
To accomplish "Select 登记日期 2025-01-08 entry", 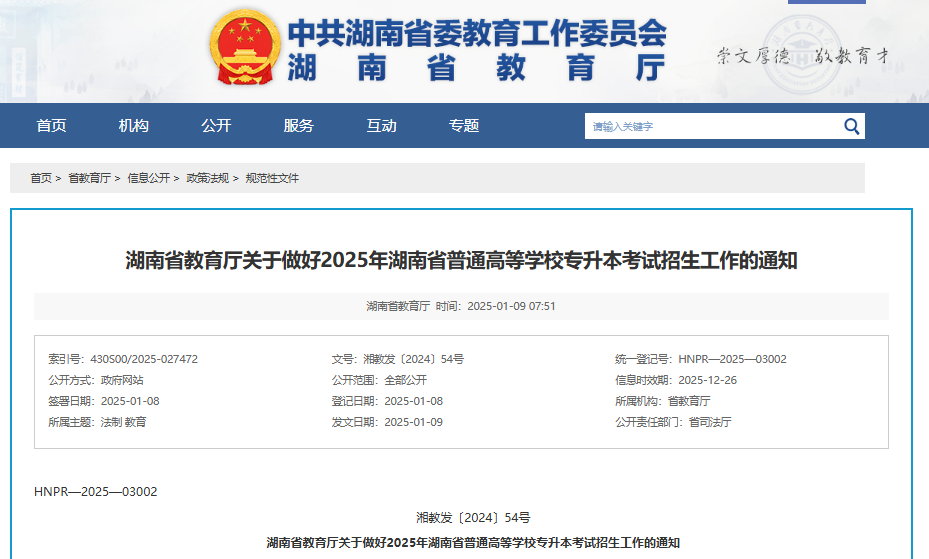I will click(x=387, y=401).
